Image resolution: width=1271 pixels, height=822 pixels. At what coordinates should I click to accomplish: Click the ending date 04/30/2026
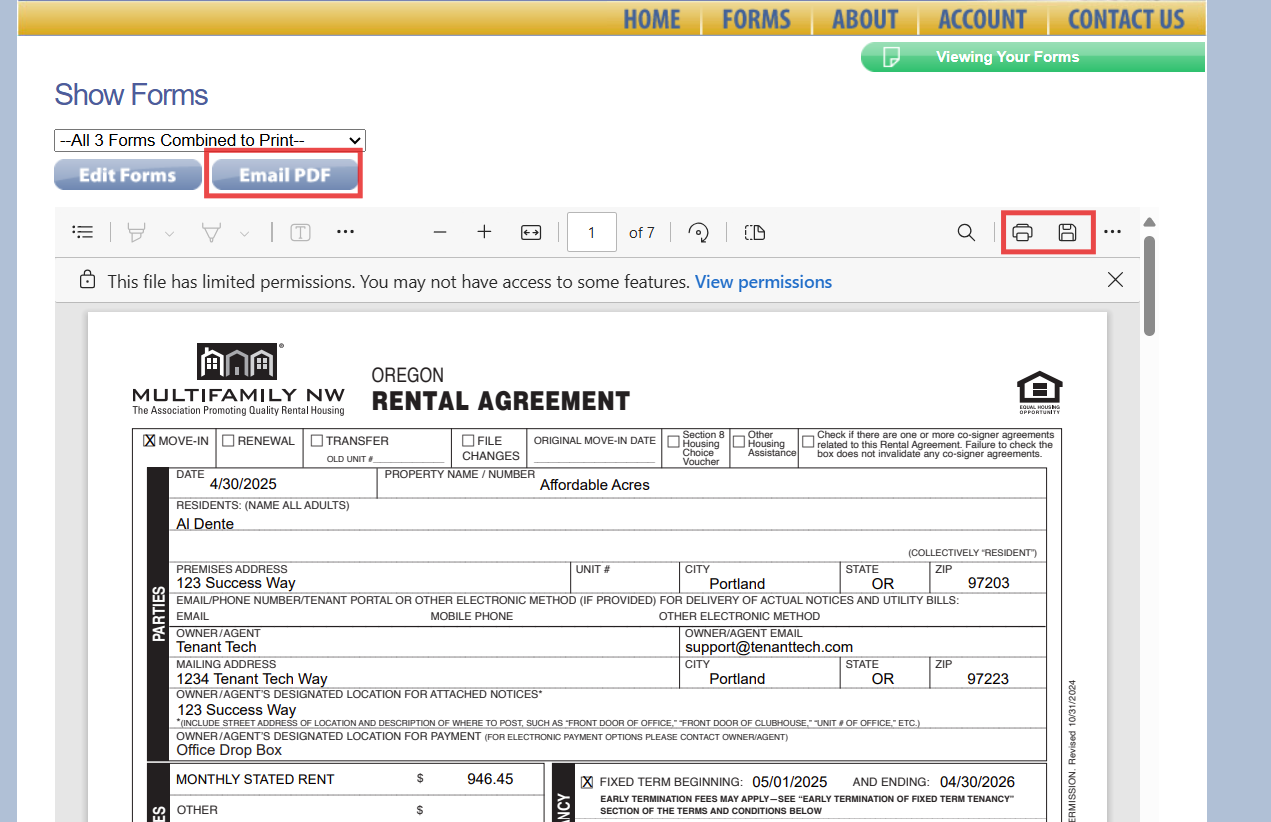click(x=977, y=782)
